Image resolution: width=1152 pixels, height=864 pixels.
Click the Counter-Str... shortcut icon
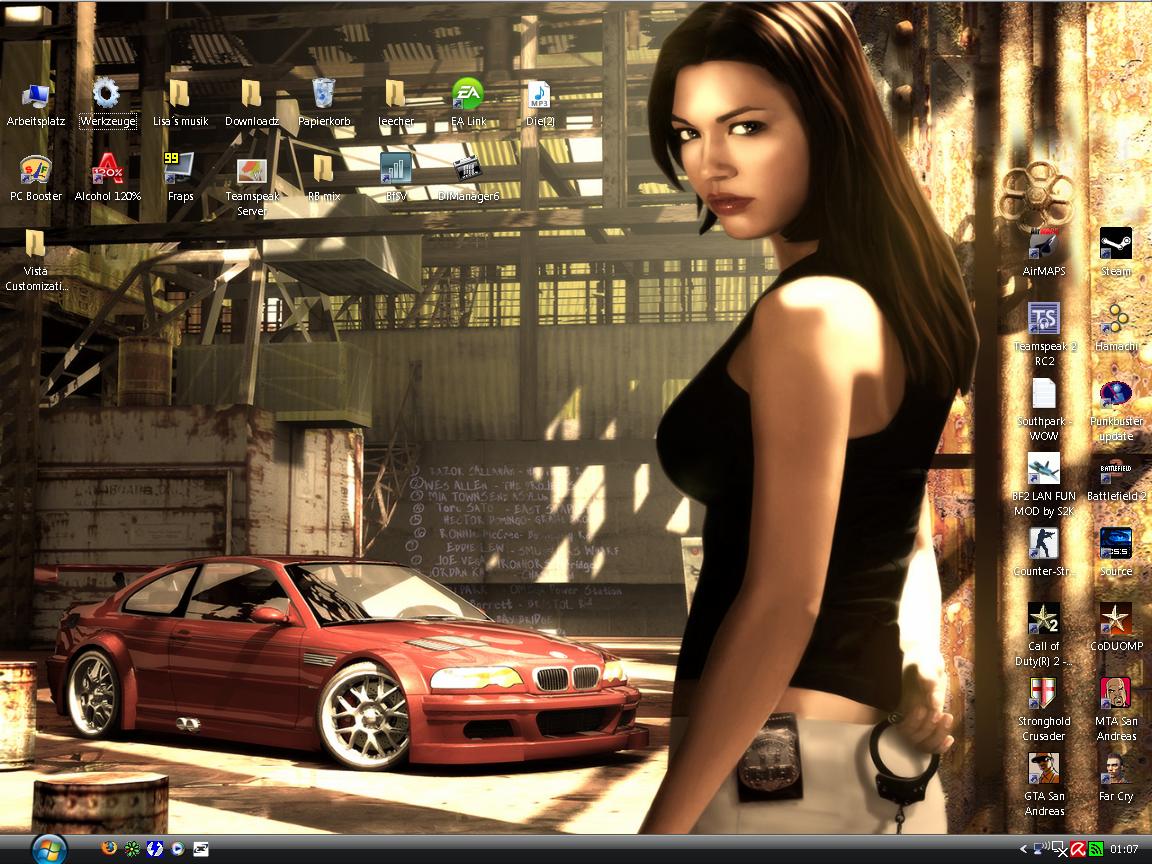click(x=1043, y=544)
